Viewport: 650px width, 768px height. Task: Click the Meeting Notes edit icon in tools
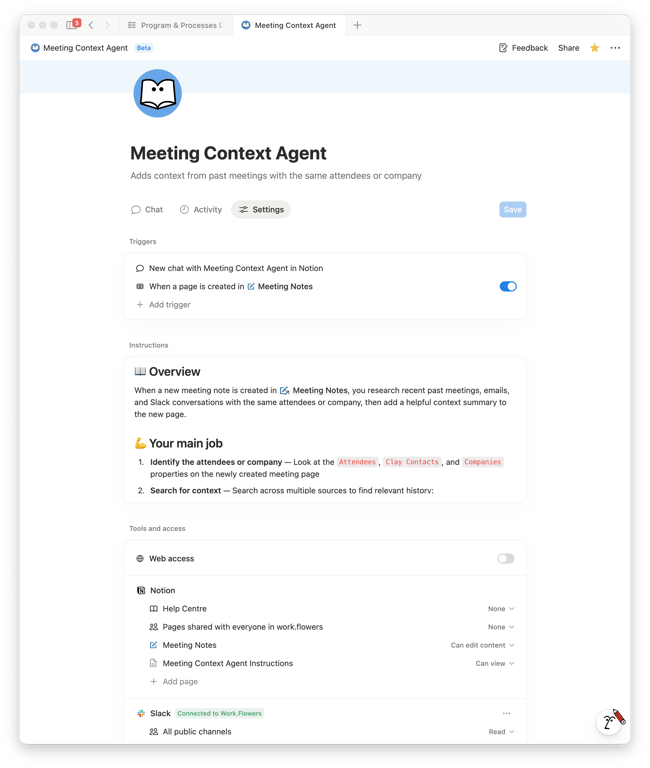pyautogui.click(x=153, y=645)
